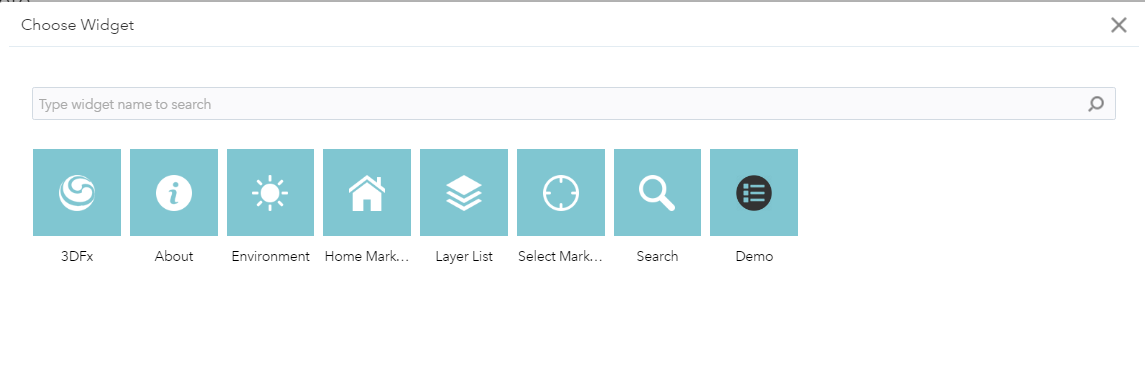Select the Home Marker house icon
The image size is (1145, 384).
(367, 193)
